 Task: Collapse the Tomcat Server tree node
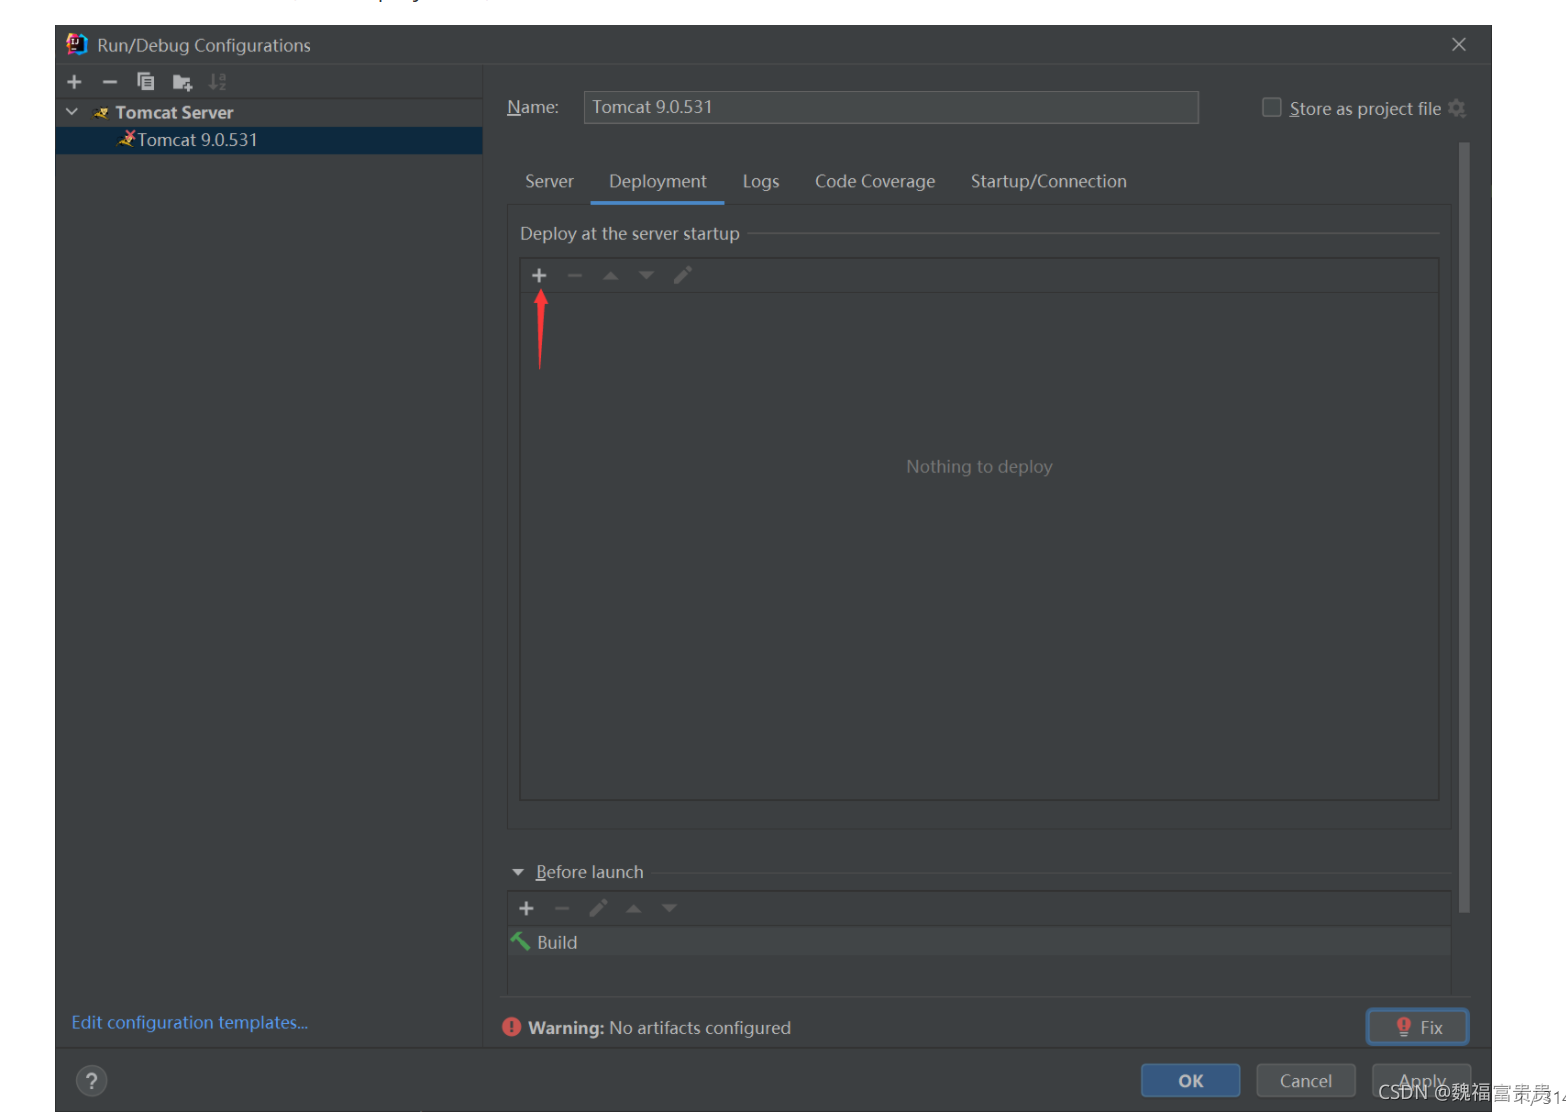(72, 112)
